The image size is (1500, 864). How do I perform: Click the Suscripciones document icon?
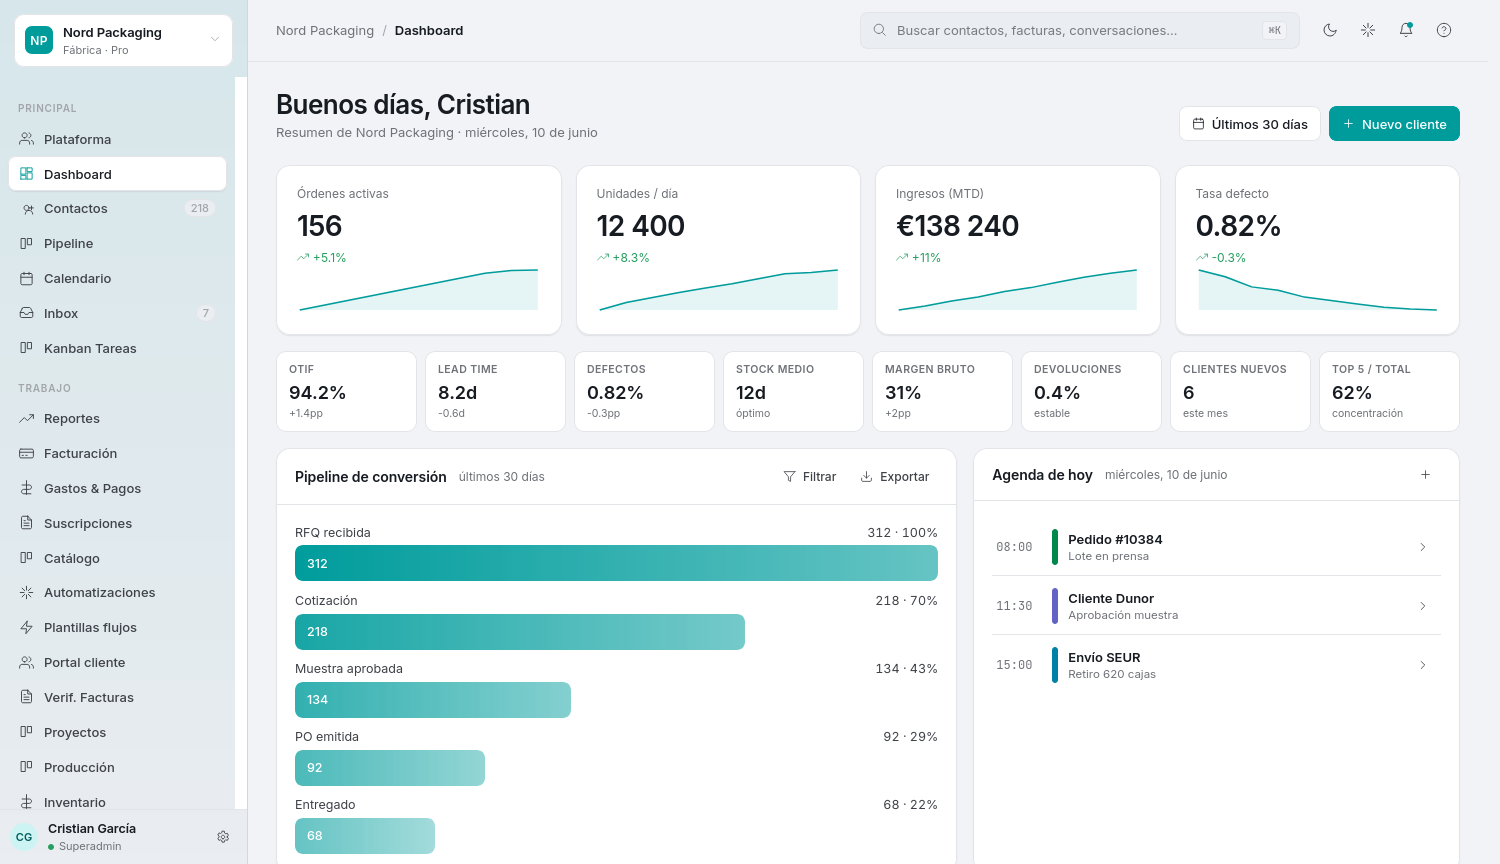point(27,523)
